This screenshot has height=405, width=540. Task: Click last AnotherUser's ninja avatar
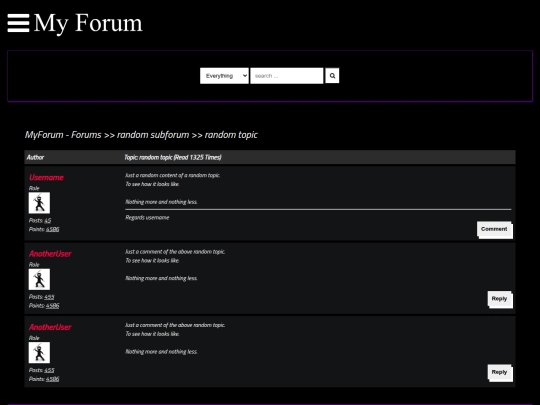point(39,353)
